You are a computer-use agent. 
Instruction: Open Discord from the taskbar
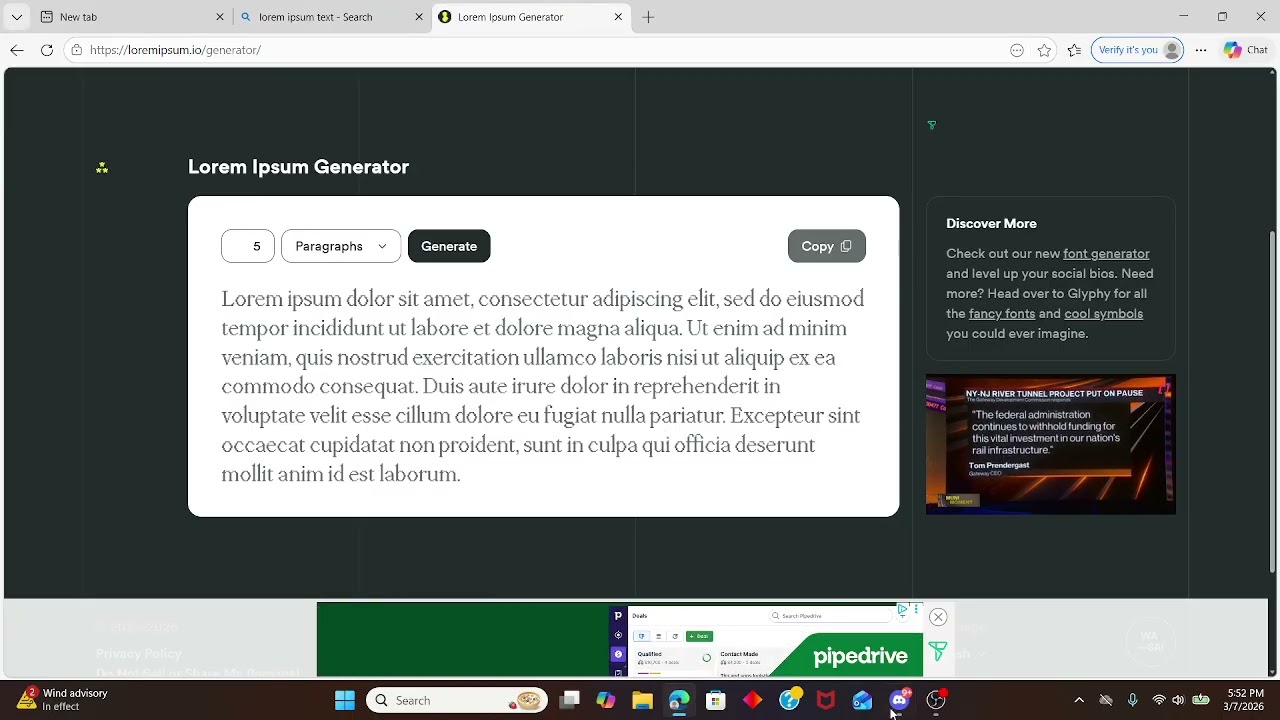pyautogui.click(x=899, y=701)
